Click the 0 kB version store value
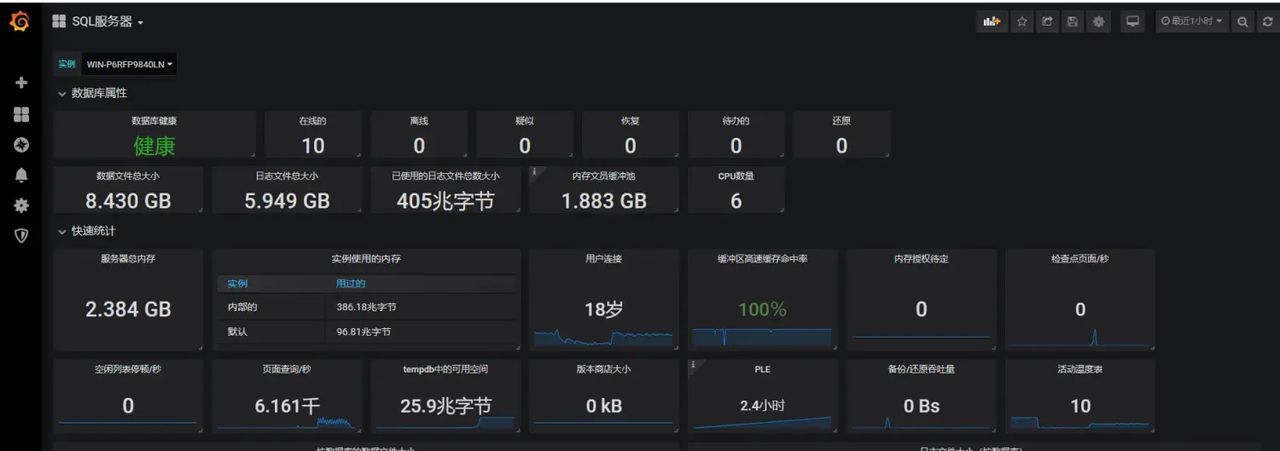Screen dimensions: 1280x451 (604, 406)
